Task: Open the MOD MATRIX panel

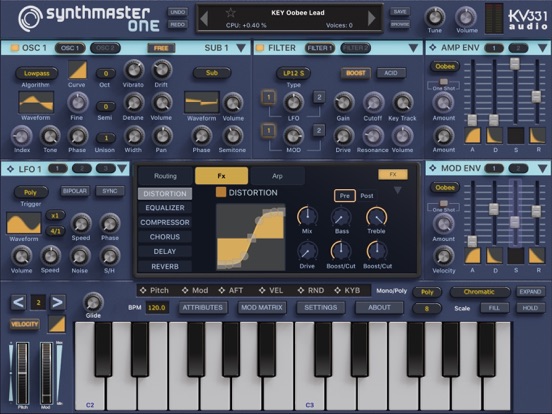Action: [x=262, y=308]
